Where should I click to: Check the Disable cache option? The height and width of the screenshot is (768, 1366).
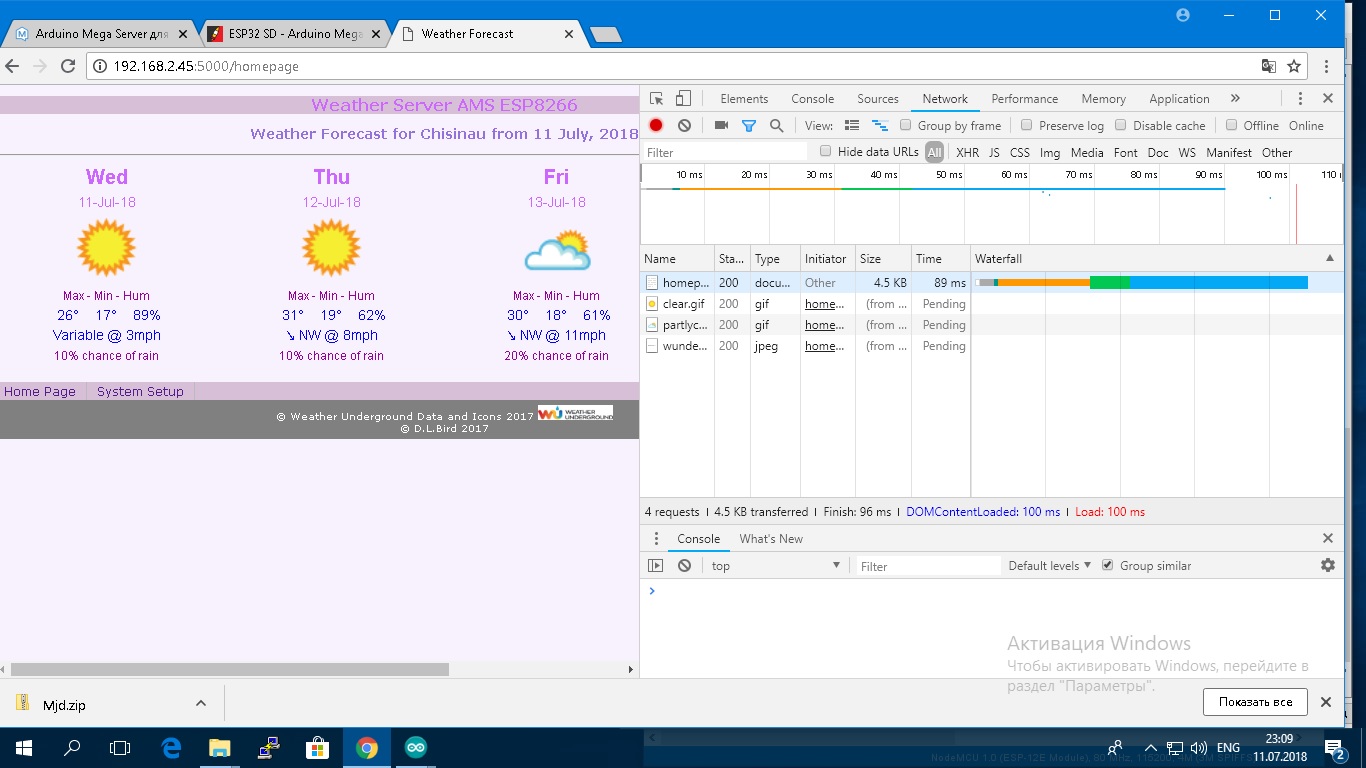click(1121, 126)
